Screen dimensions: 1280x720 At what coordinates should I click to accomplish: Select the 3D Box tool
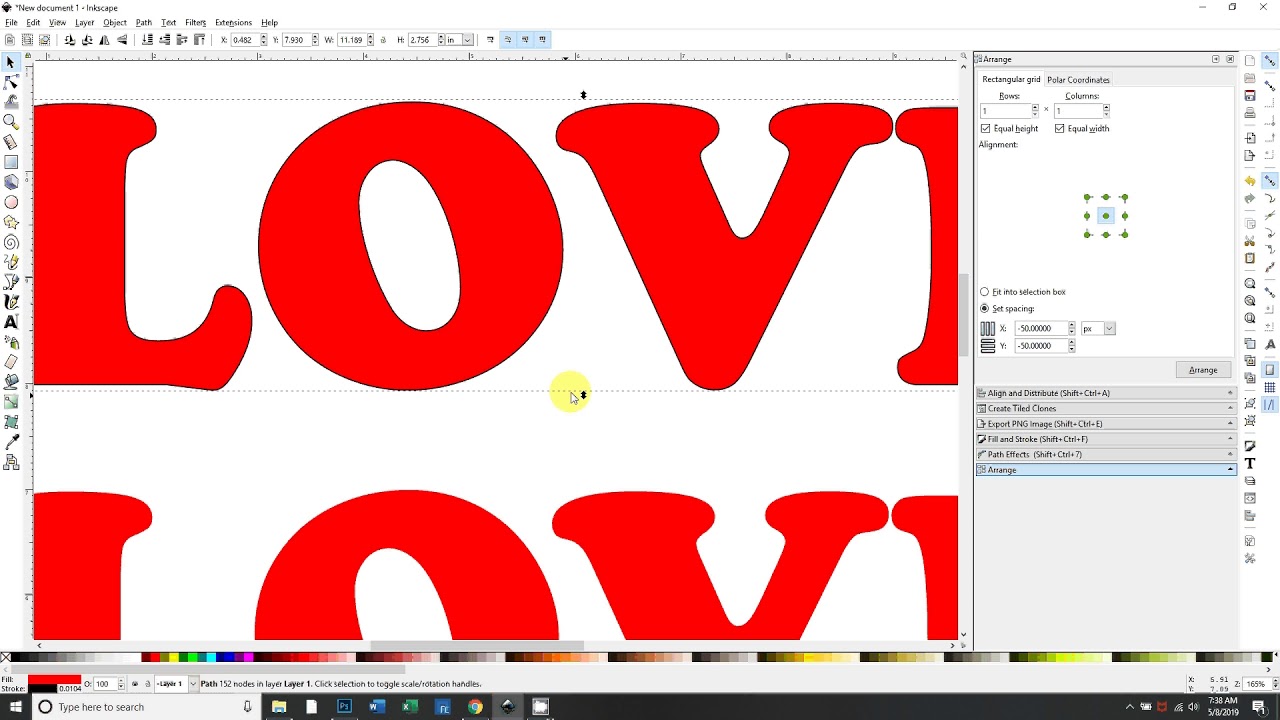(x=11, y=182)
